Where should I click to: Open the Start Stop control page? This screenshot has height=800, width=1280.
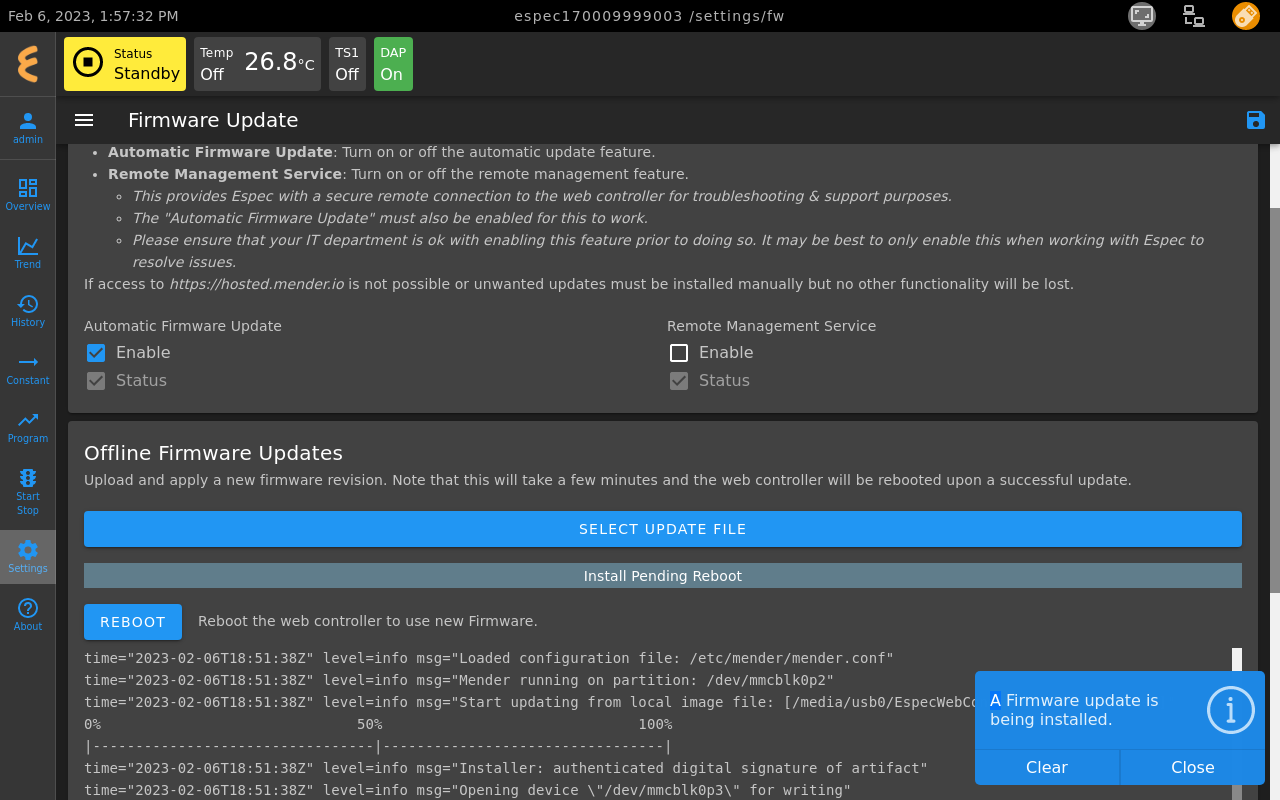[28, 491]
